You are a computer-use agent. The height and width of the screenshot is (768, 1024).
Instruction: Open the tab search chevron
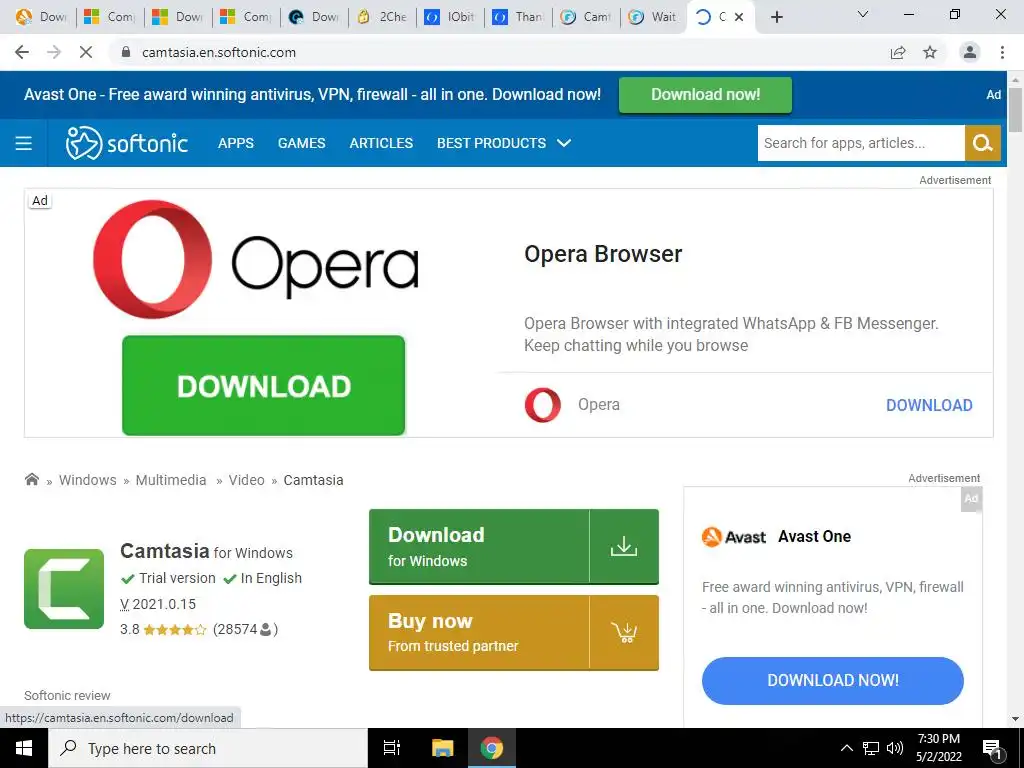pyautogui.click(x=863, y=14)
